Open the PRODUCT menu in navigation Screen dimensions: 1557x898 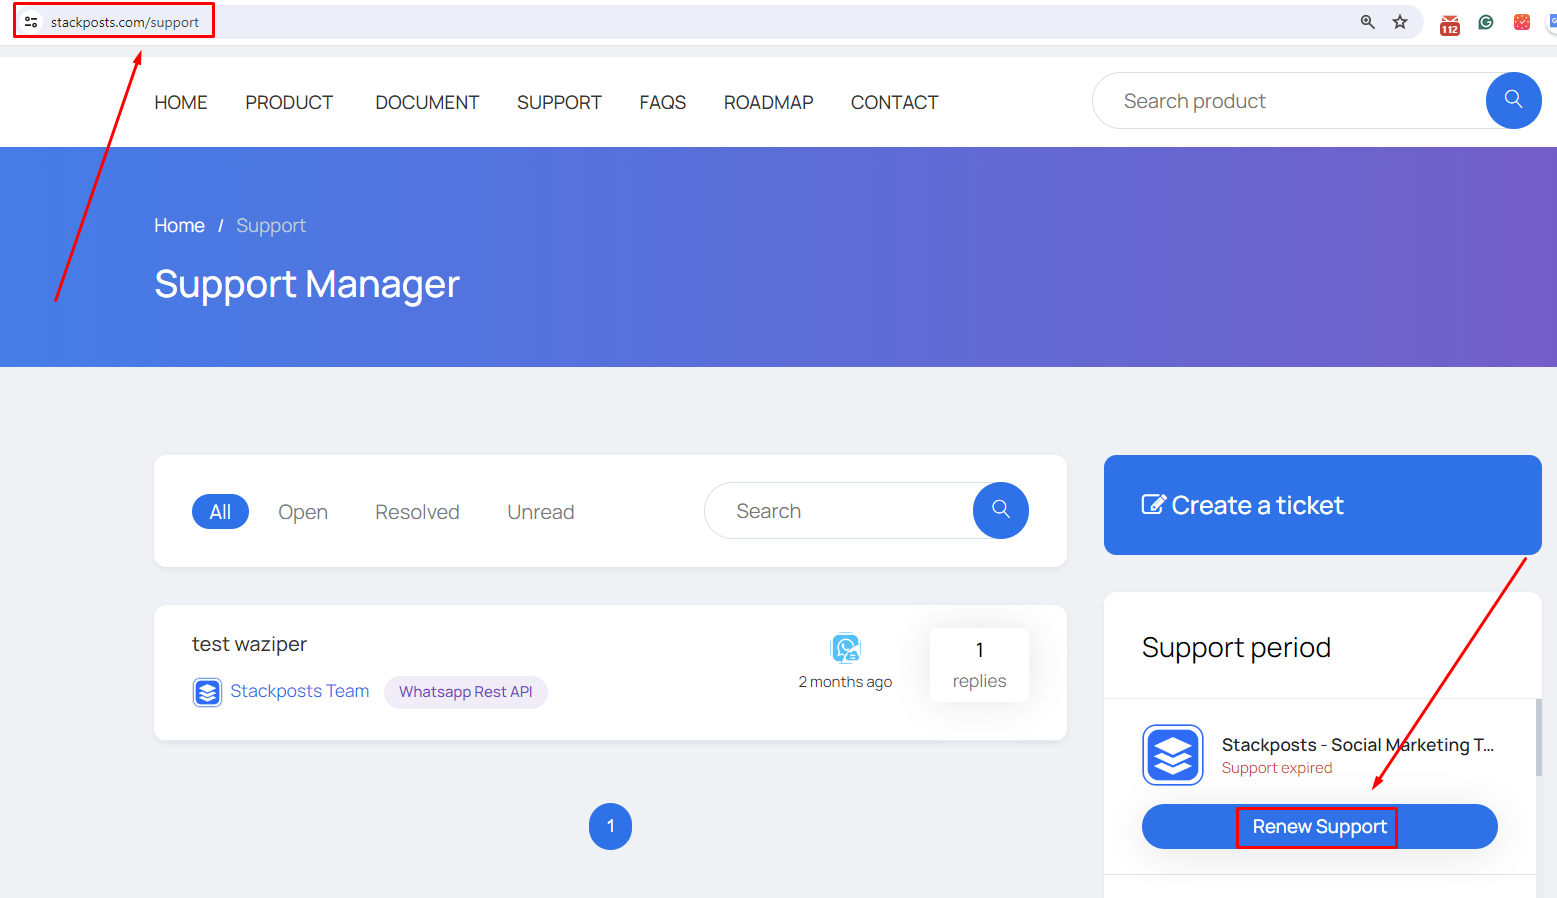289,103
